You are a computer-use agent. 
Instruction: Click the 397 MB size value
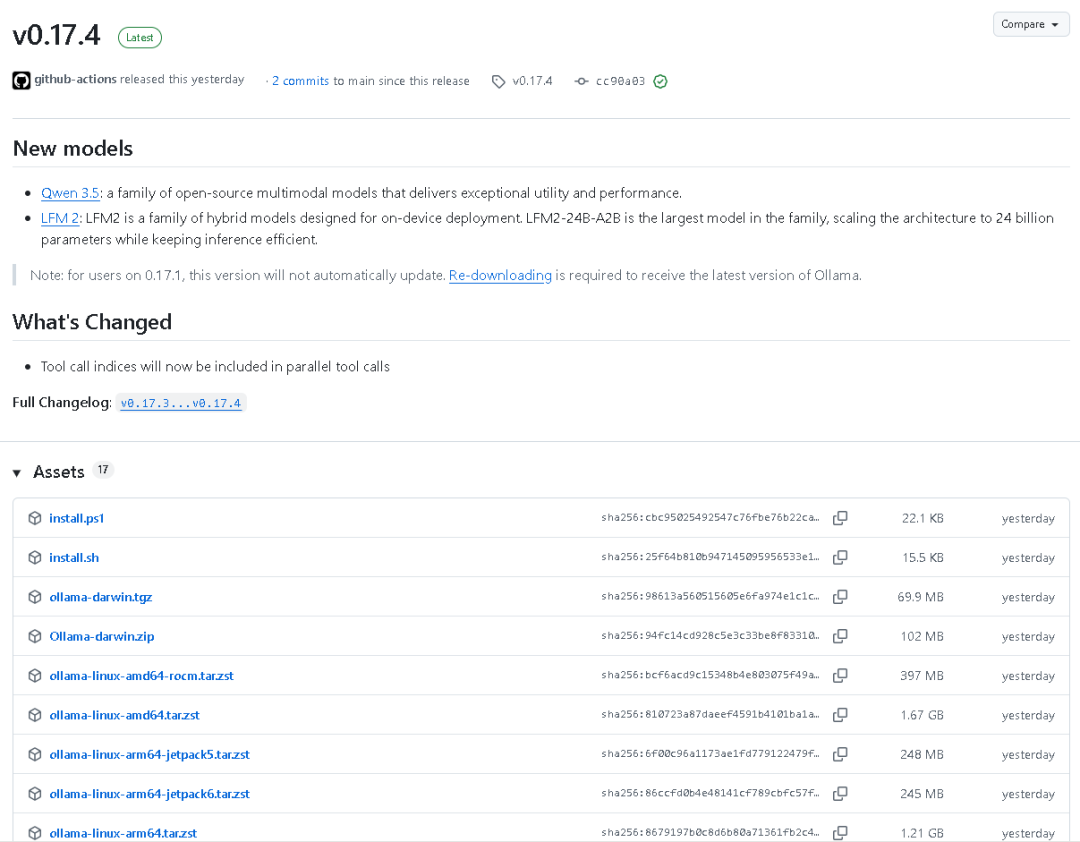(922, 676)
